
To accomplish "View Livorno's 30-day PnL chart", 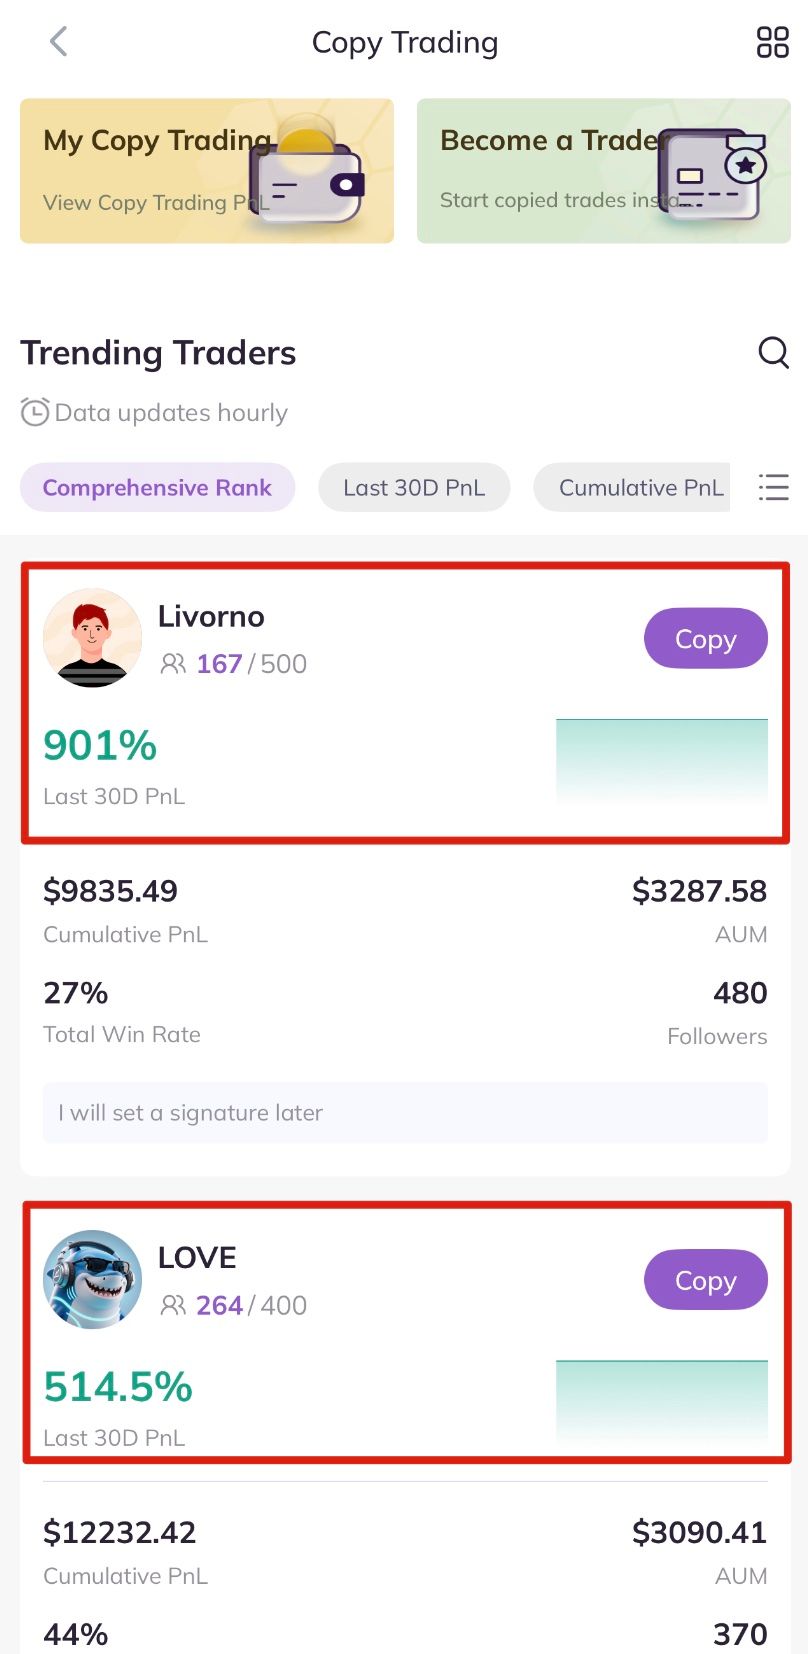I will click(661, 760).
